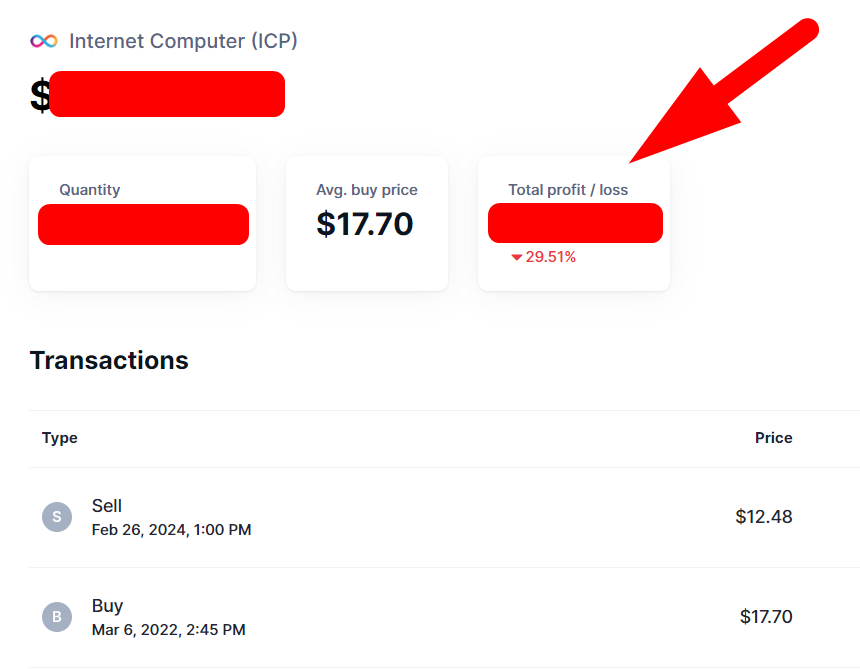Click the Quantity card
This screenshot has height=669, width=860.
coord(142,224)
